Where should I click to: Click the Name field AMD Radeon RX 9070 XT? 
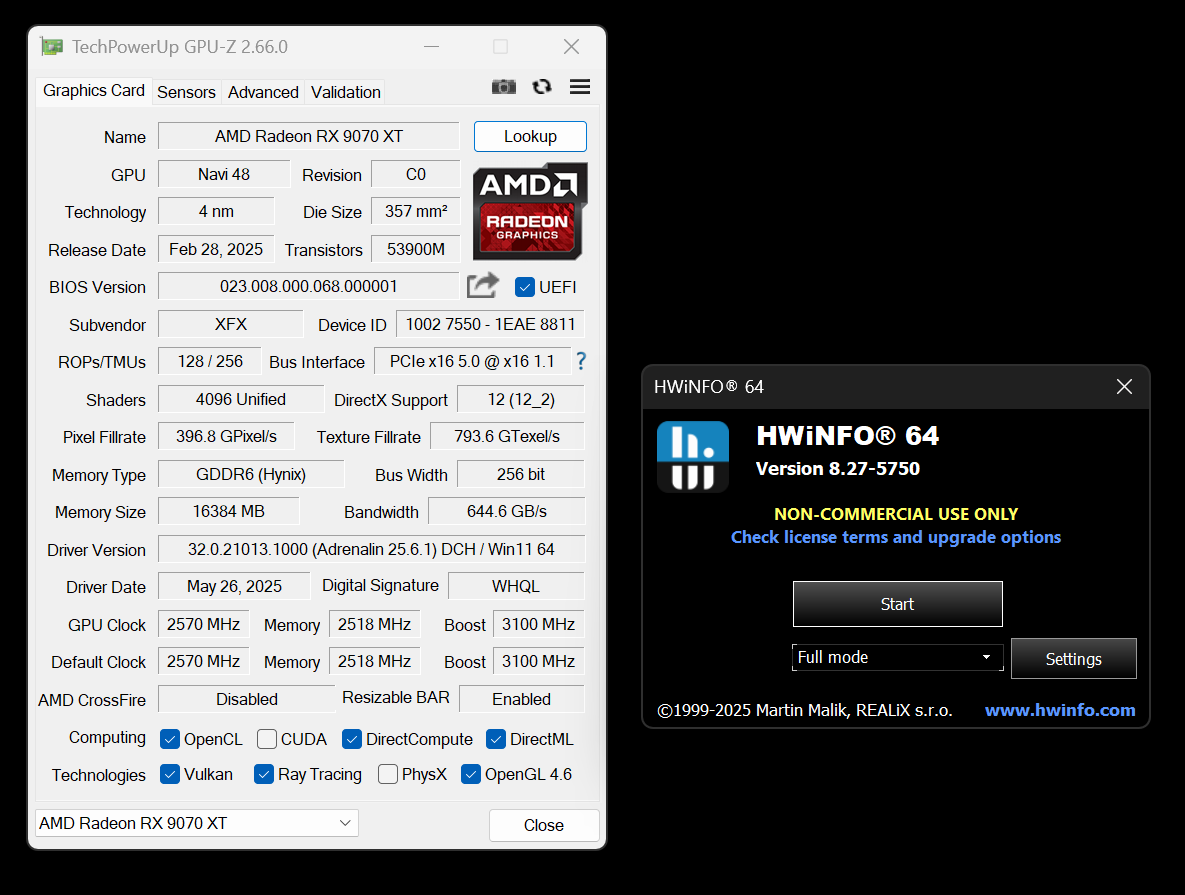point(308,137)
